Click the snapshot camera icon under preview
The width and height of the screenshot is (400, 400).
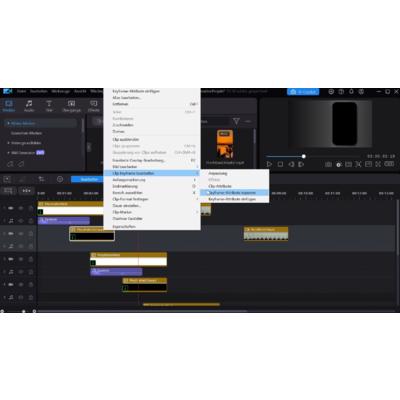pos(328,164)
